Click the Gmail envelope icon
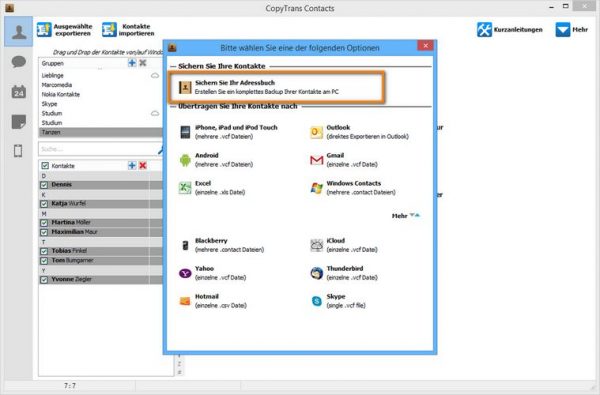Screen dimensions: 600x395 316,160
